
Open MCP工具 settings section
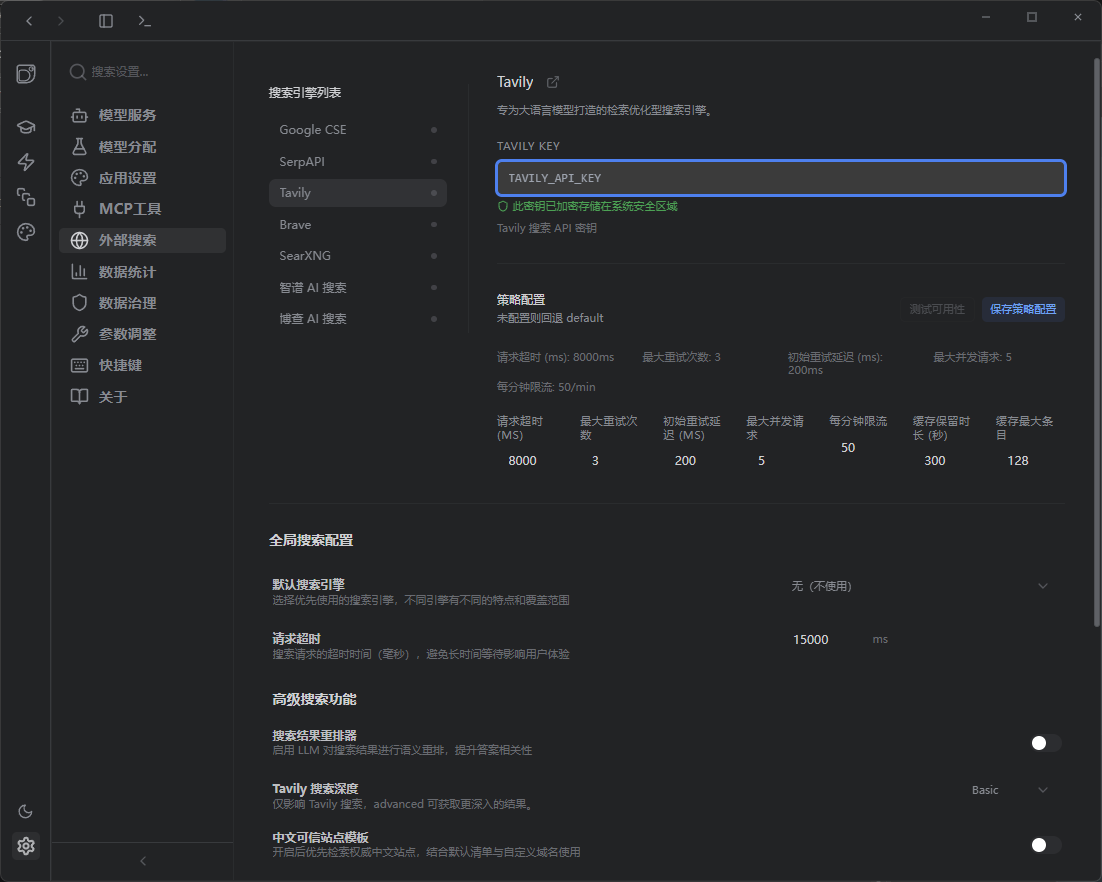tap(142, 209)
